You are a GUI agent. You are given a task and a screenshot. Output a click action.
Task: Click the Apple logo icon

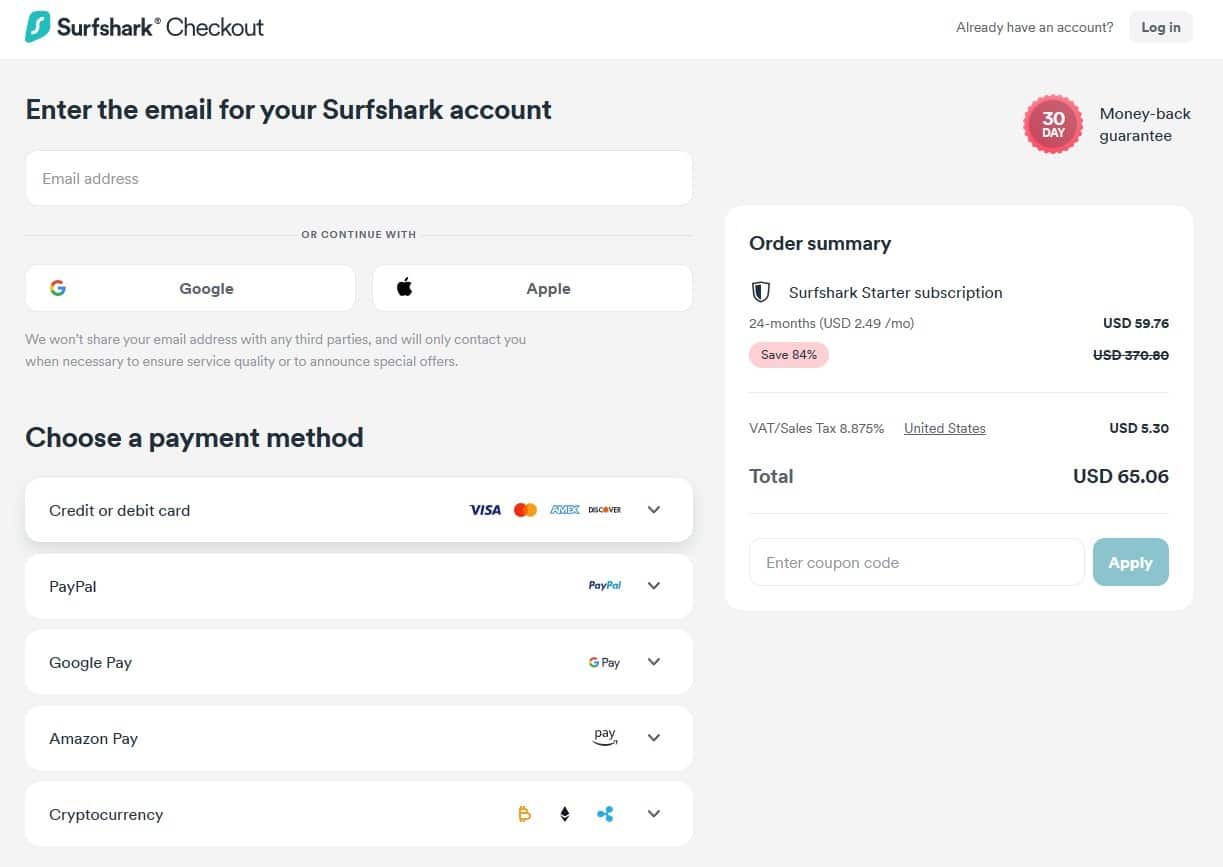(404, 288)
